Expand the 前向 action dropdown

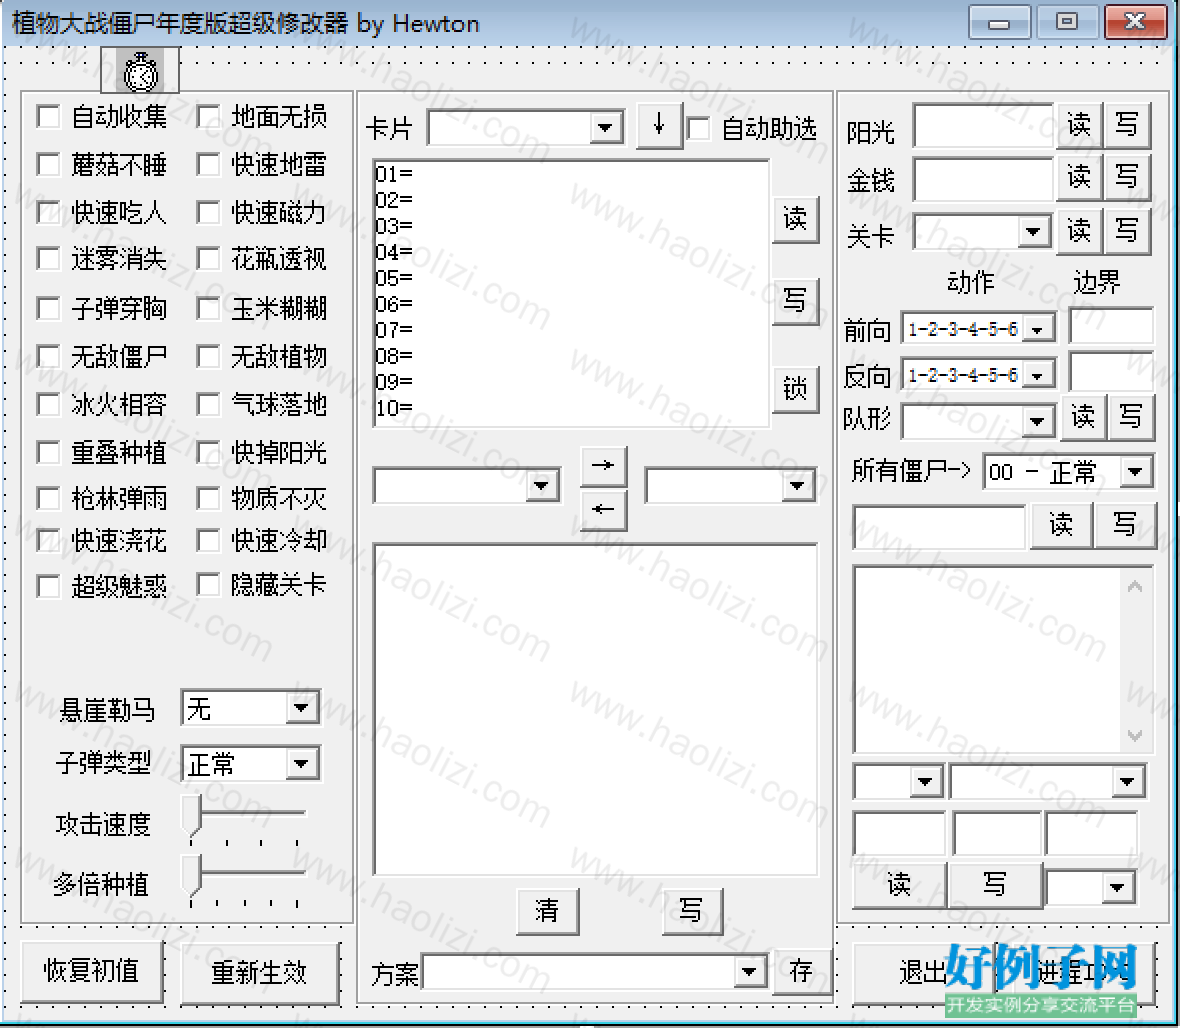click(x=1038, y=329)
